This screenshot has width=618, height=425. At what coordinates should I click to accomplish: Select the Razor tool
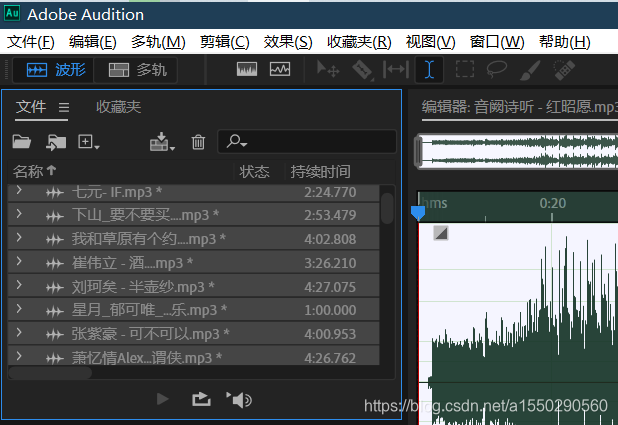pyautogui.click(x=362, y=70)
